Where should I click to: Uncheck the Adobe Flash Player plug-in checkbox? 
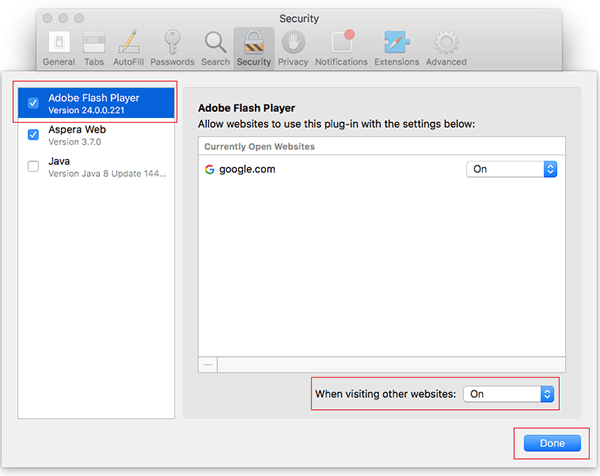tap(33, 103)
